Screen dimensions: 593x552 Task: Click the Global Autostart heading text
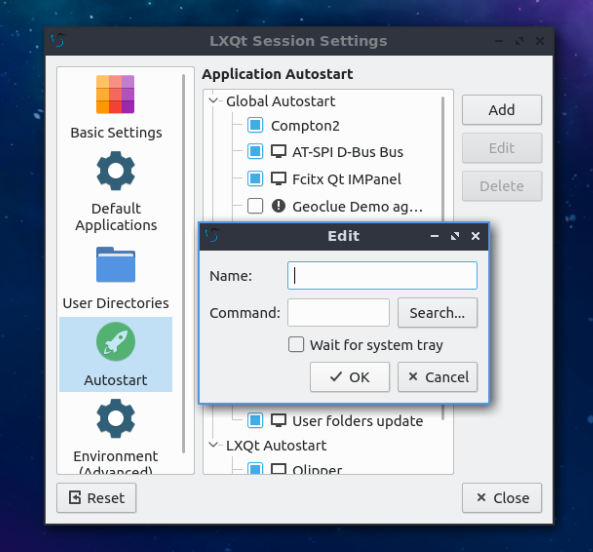pyautogui.click(x=281, y=101)
